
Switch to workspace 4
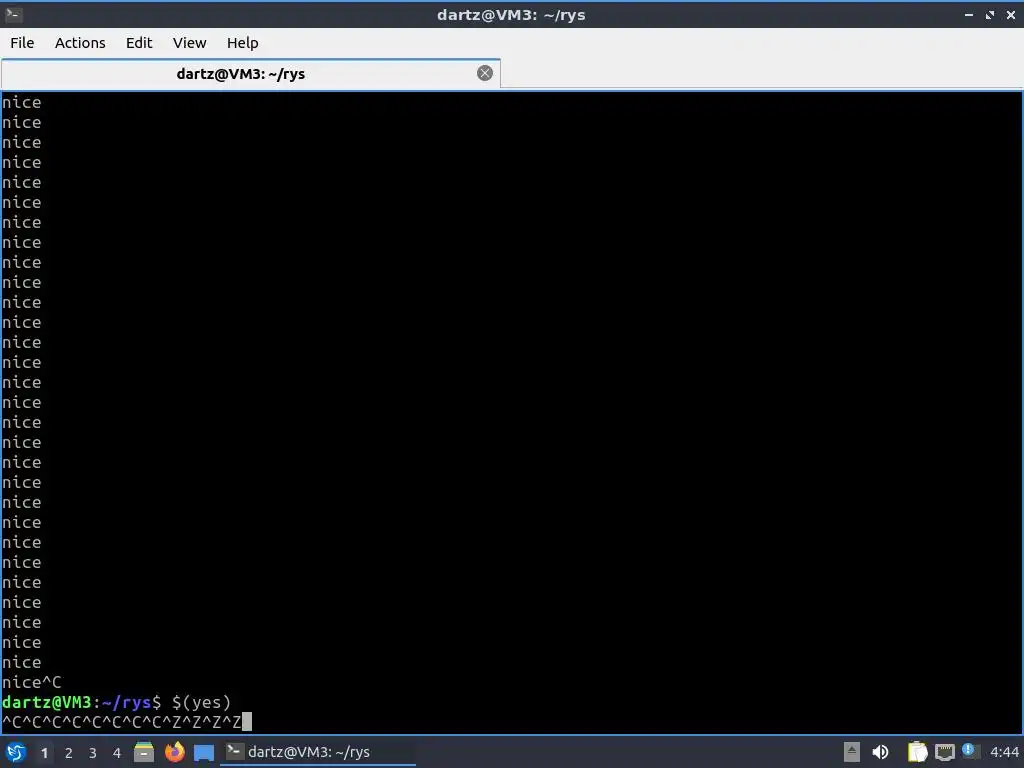click(x=117, y=753)
